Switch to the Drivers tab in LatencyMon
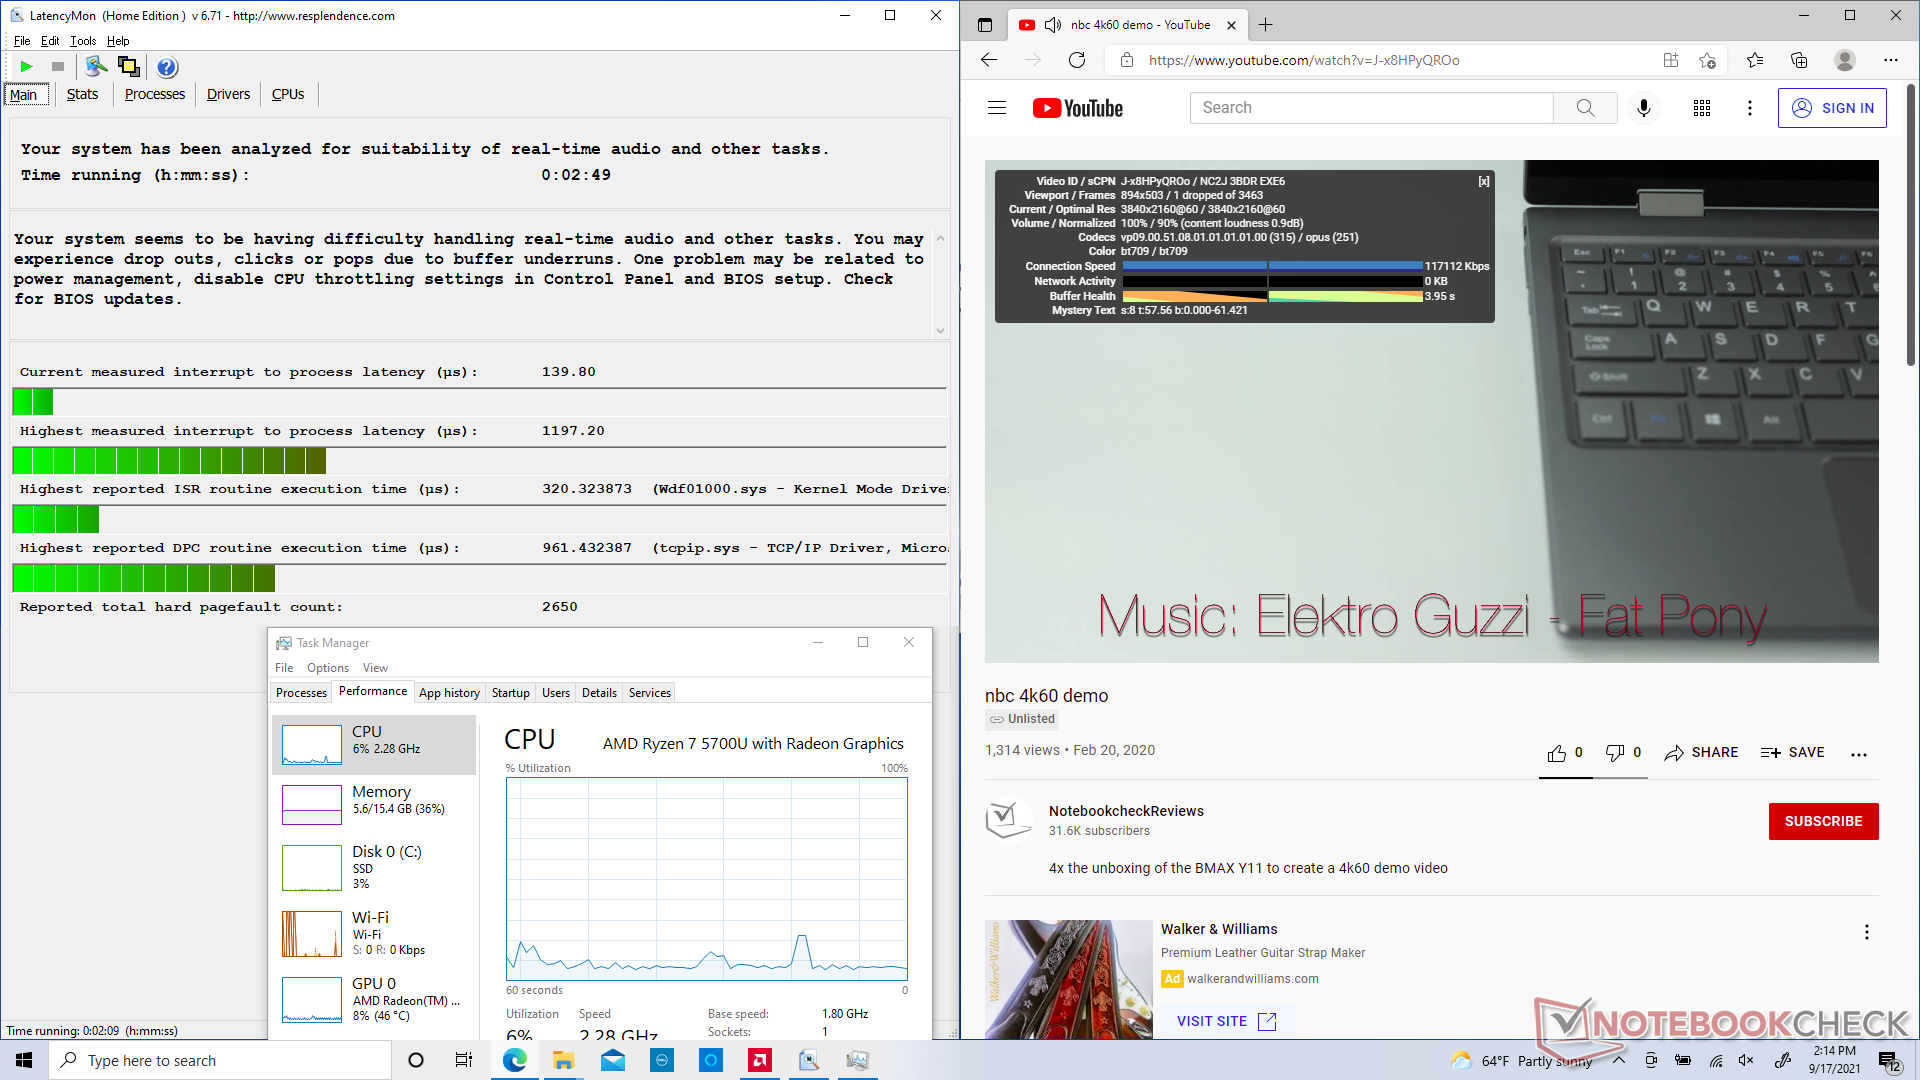 point(228,94)
